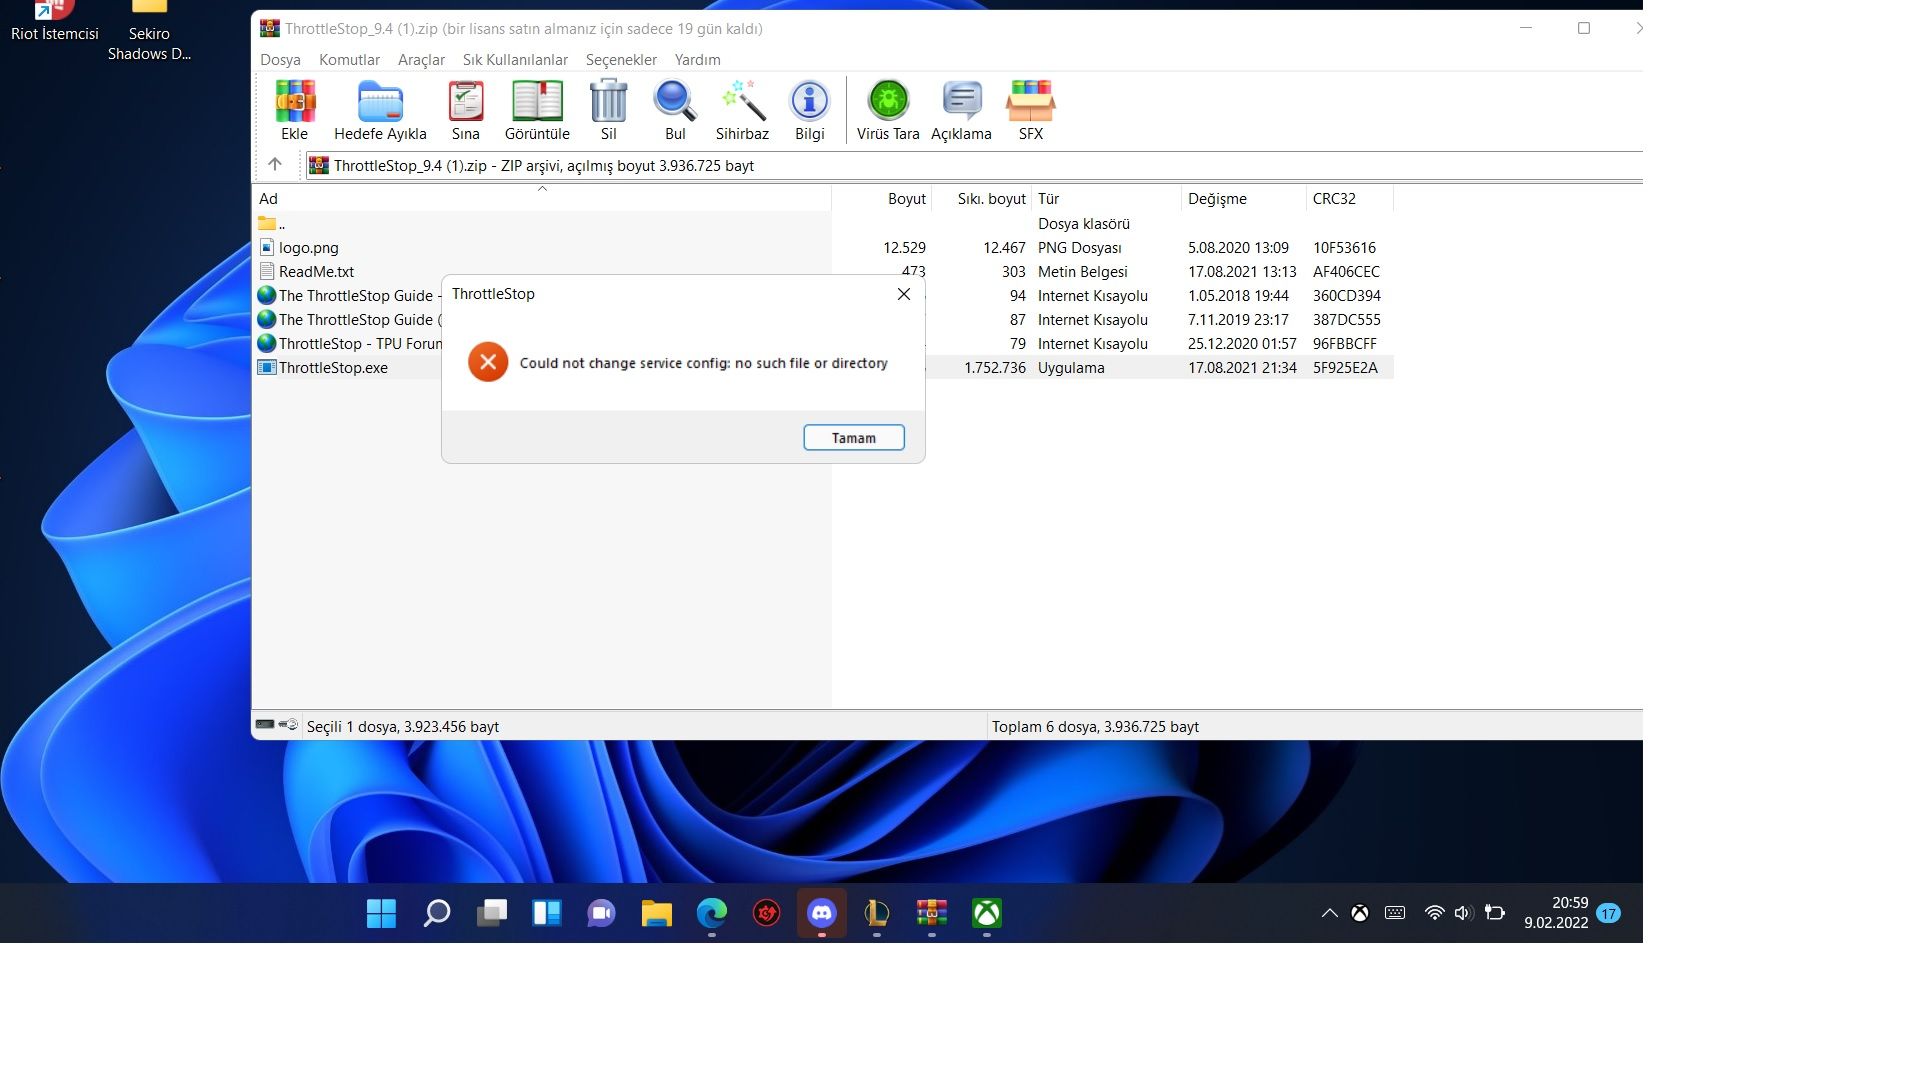The image size is (1920, 1080).
Task: Open the Seçenekler menu
Action: (621, 60)
